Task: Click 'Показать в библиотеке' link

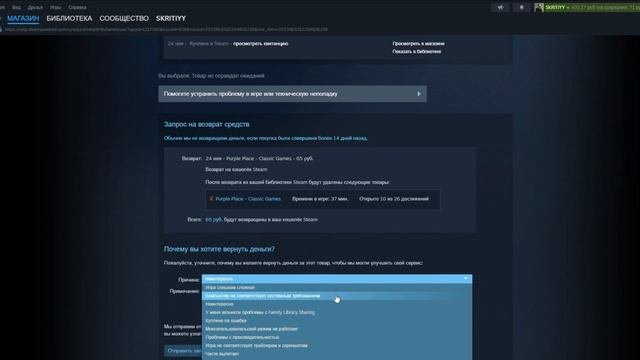Action: (x=417, y=51)
